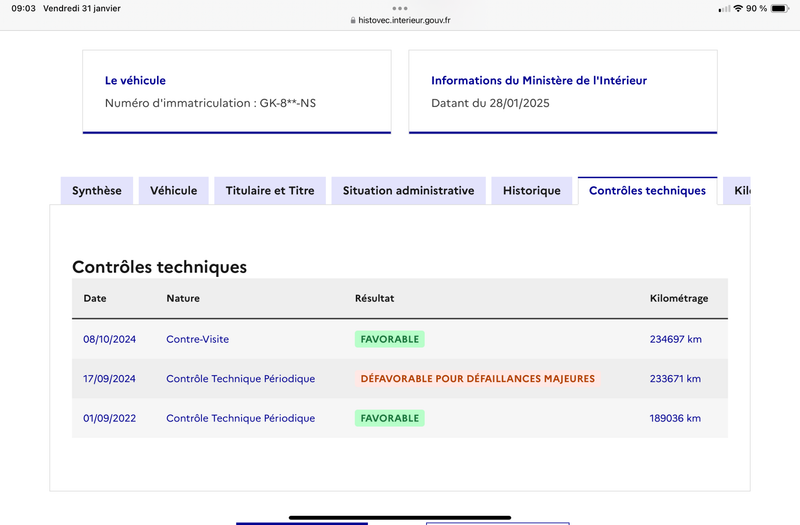Viewport: 800px width, 525px height.
Task: Open the Titulaire et Titre tab
Action: point(270,191)
